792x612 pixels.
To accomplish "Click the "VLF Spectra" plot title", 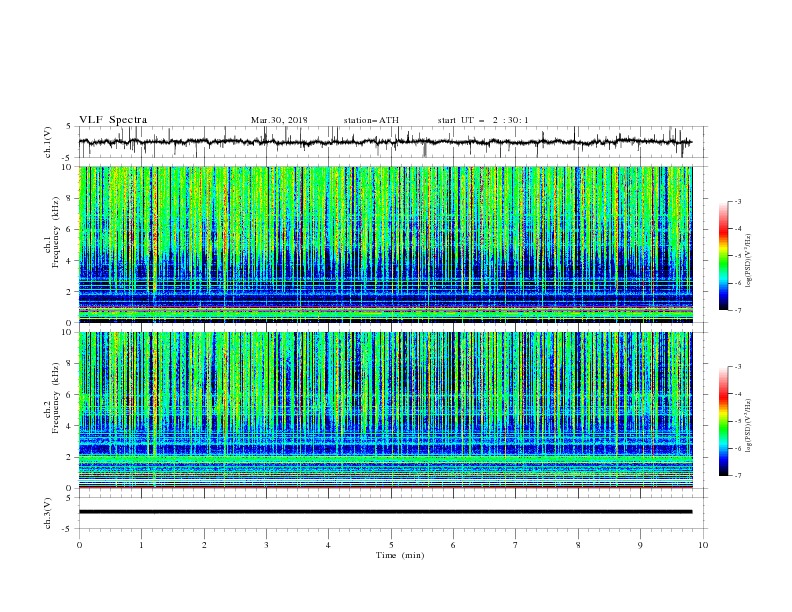I will click(113, 120).
